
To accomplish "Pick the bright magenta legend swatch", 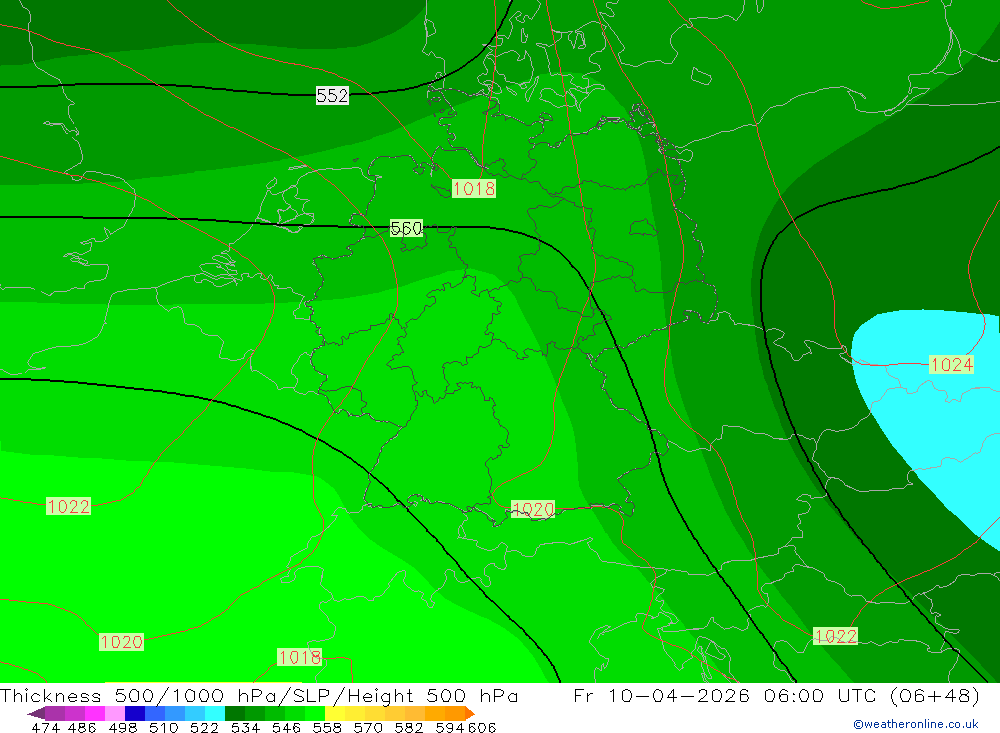I will (95, 713).
